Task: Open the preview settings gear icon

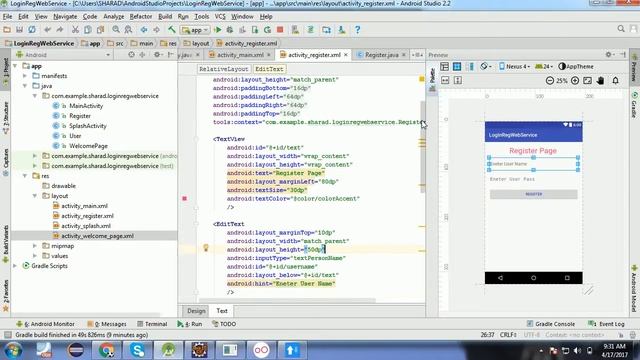Action: click(609, 54)
